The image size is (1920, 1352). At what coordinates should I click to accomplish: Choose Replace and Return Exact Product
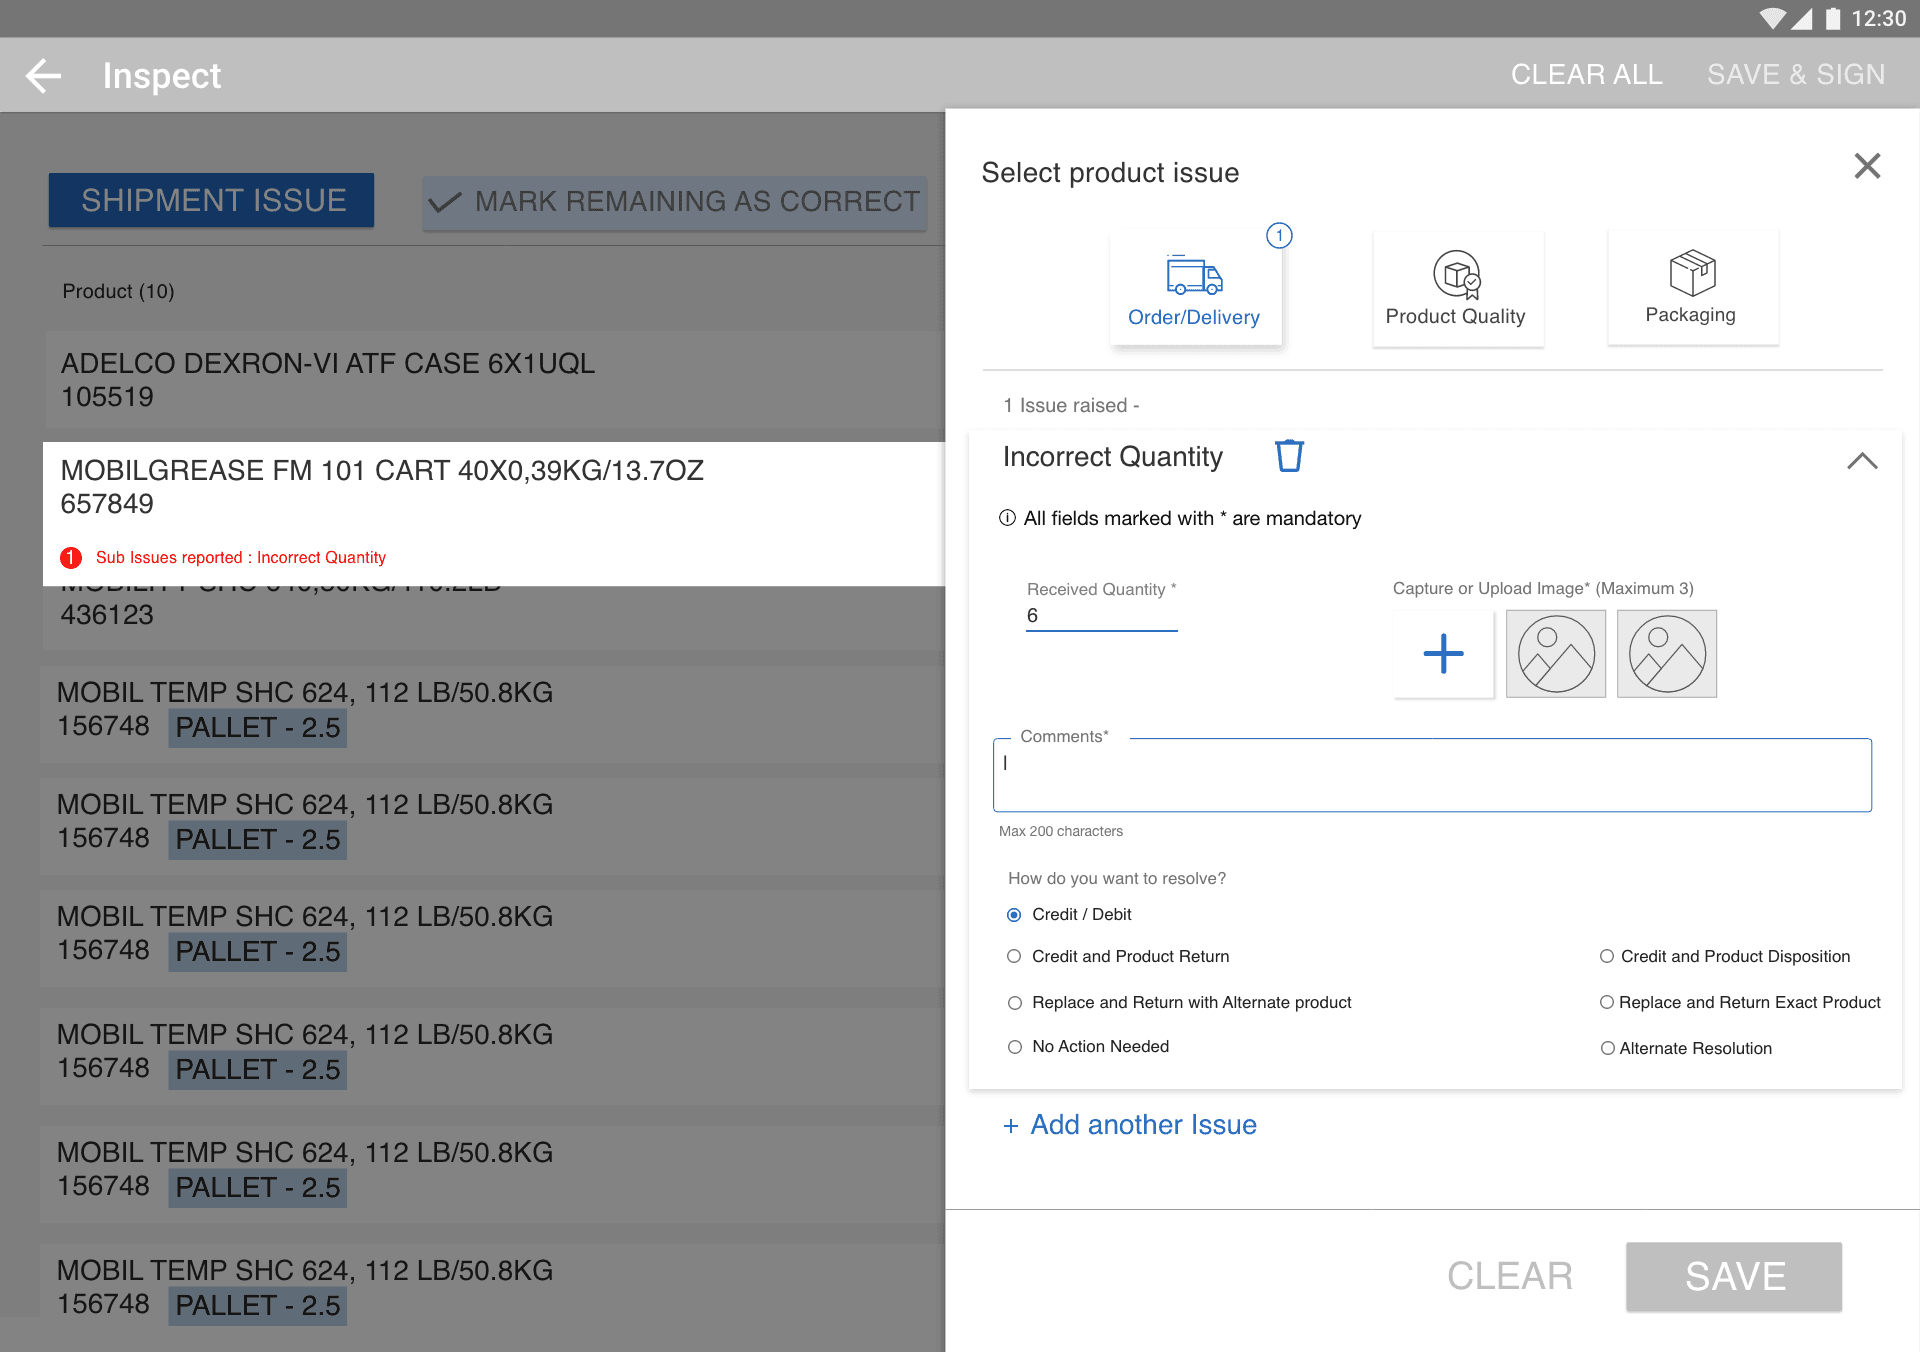coord(1607,1002)
